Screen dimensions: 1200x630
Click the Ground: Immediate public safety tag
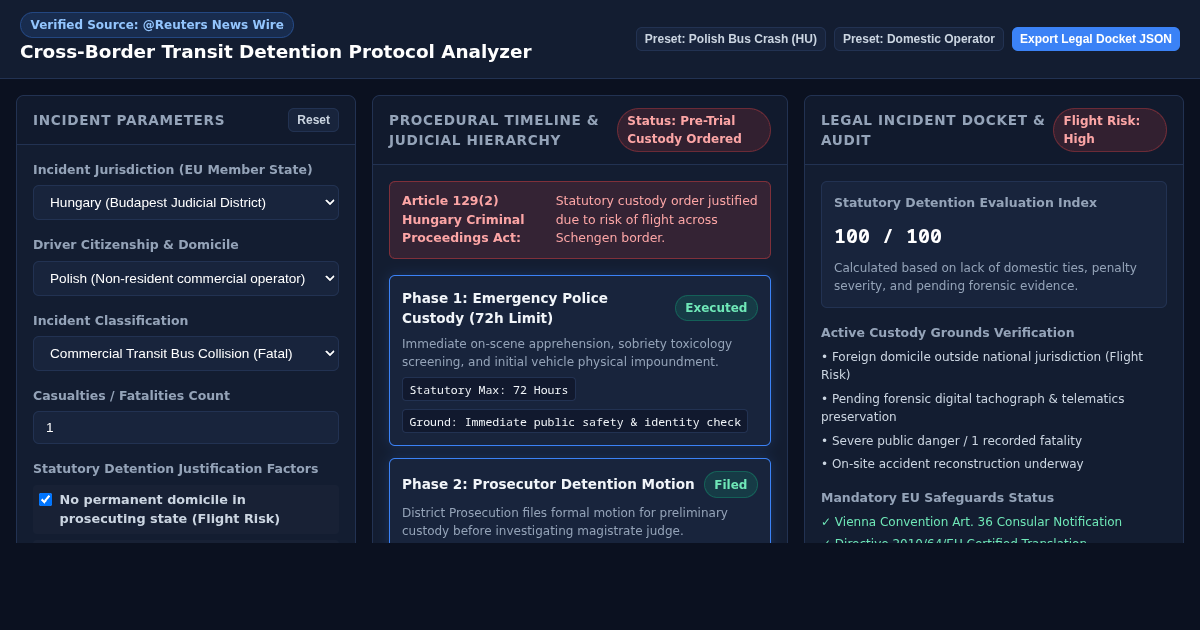coord(575,422)
